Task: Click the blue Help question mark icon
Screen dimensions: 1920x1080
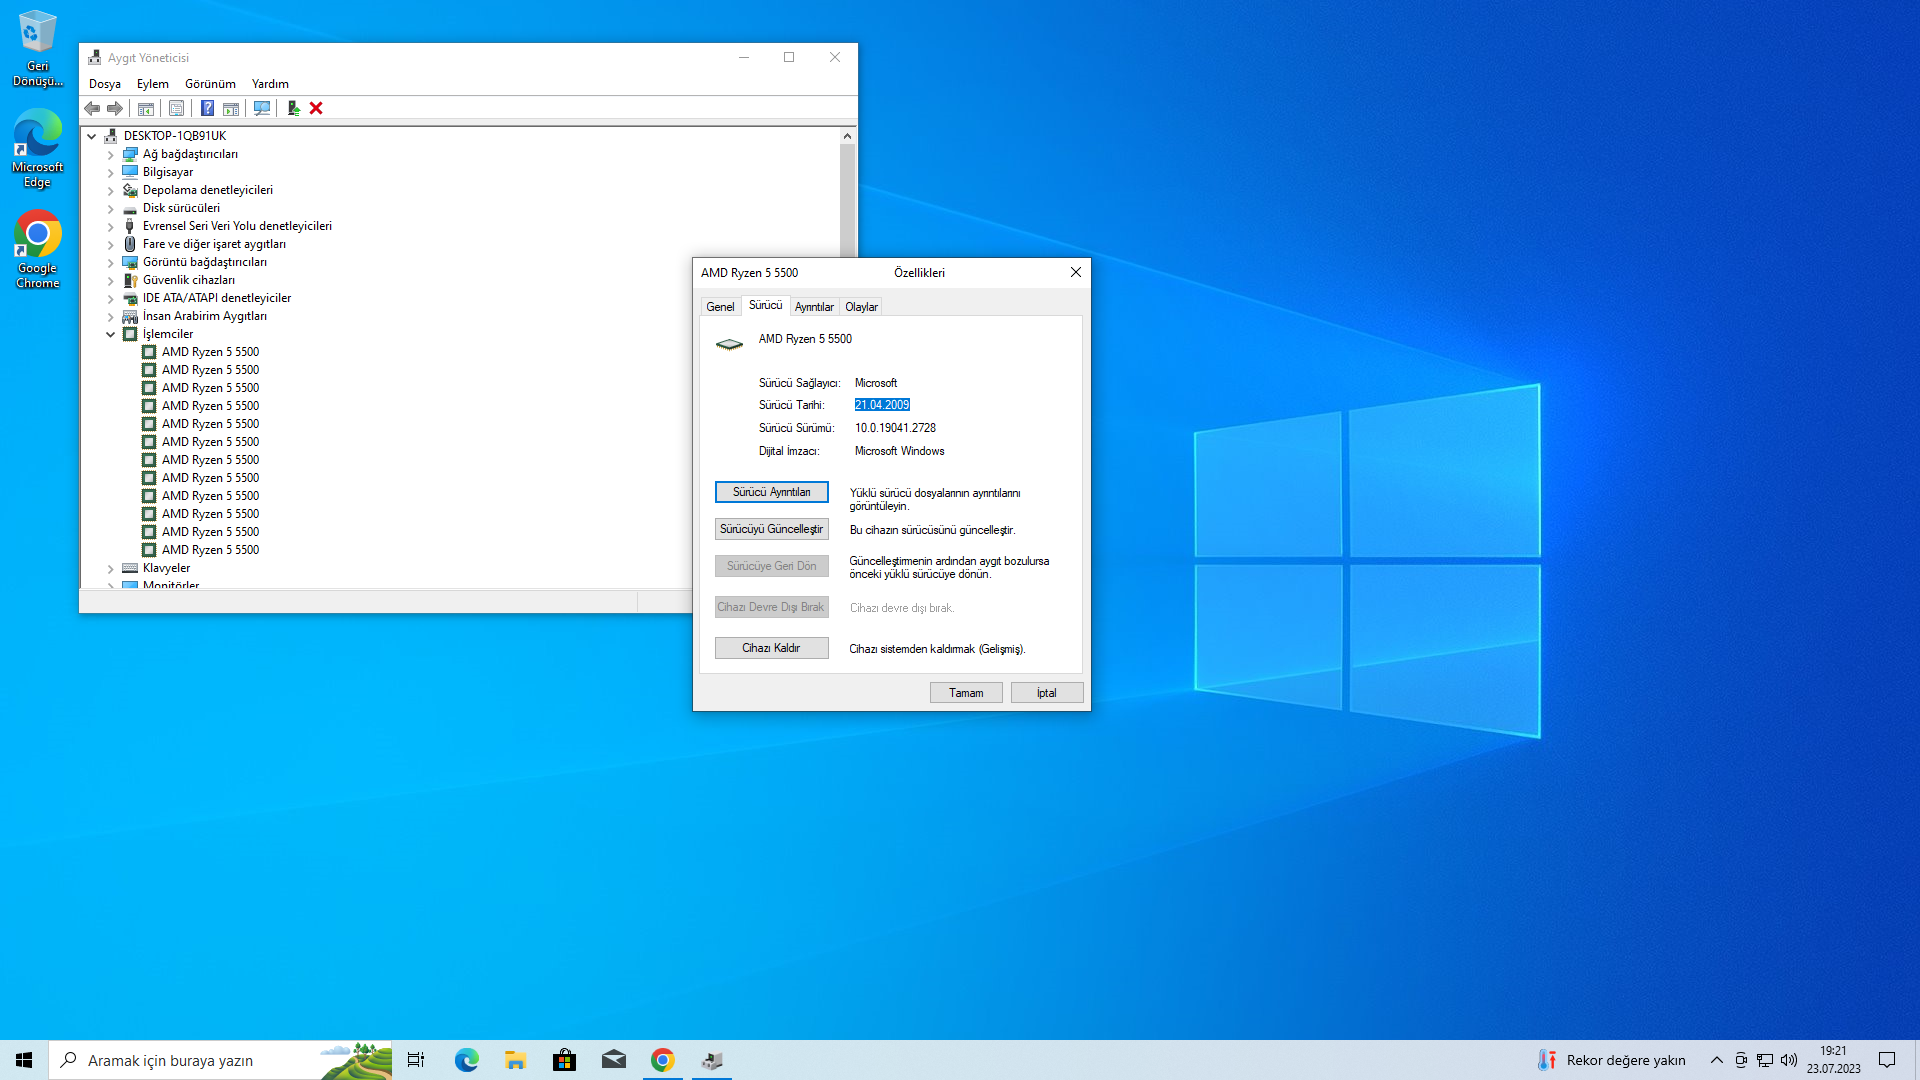Action: click(x=207, y=108)
